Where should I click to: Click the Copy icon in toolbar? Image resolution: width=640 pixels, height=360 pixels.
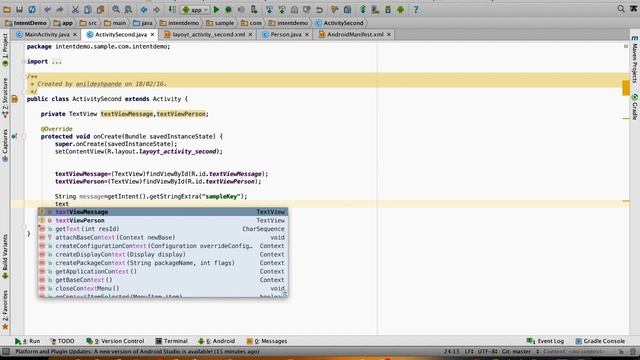pos(88,9)
